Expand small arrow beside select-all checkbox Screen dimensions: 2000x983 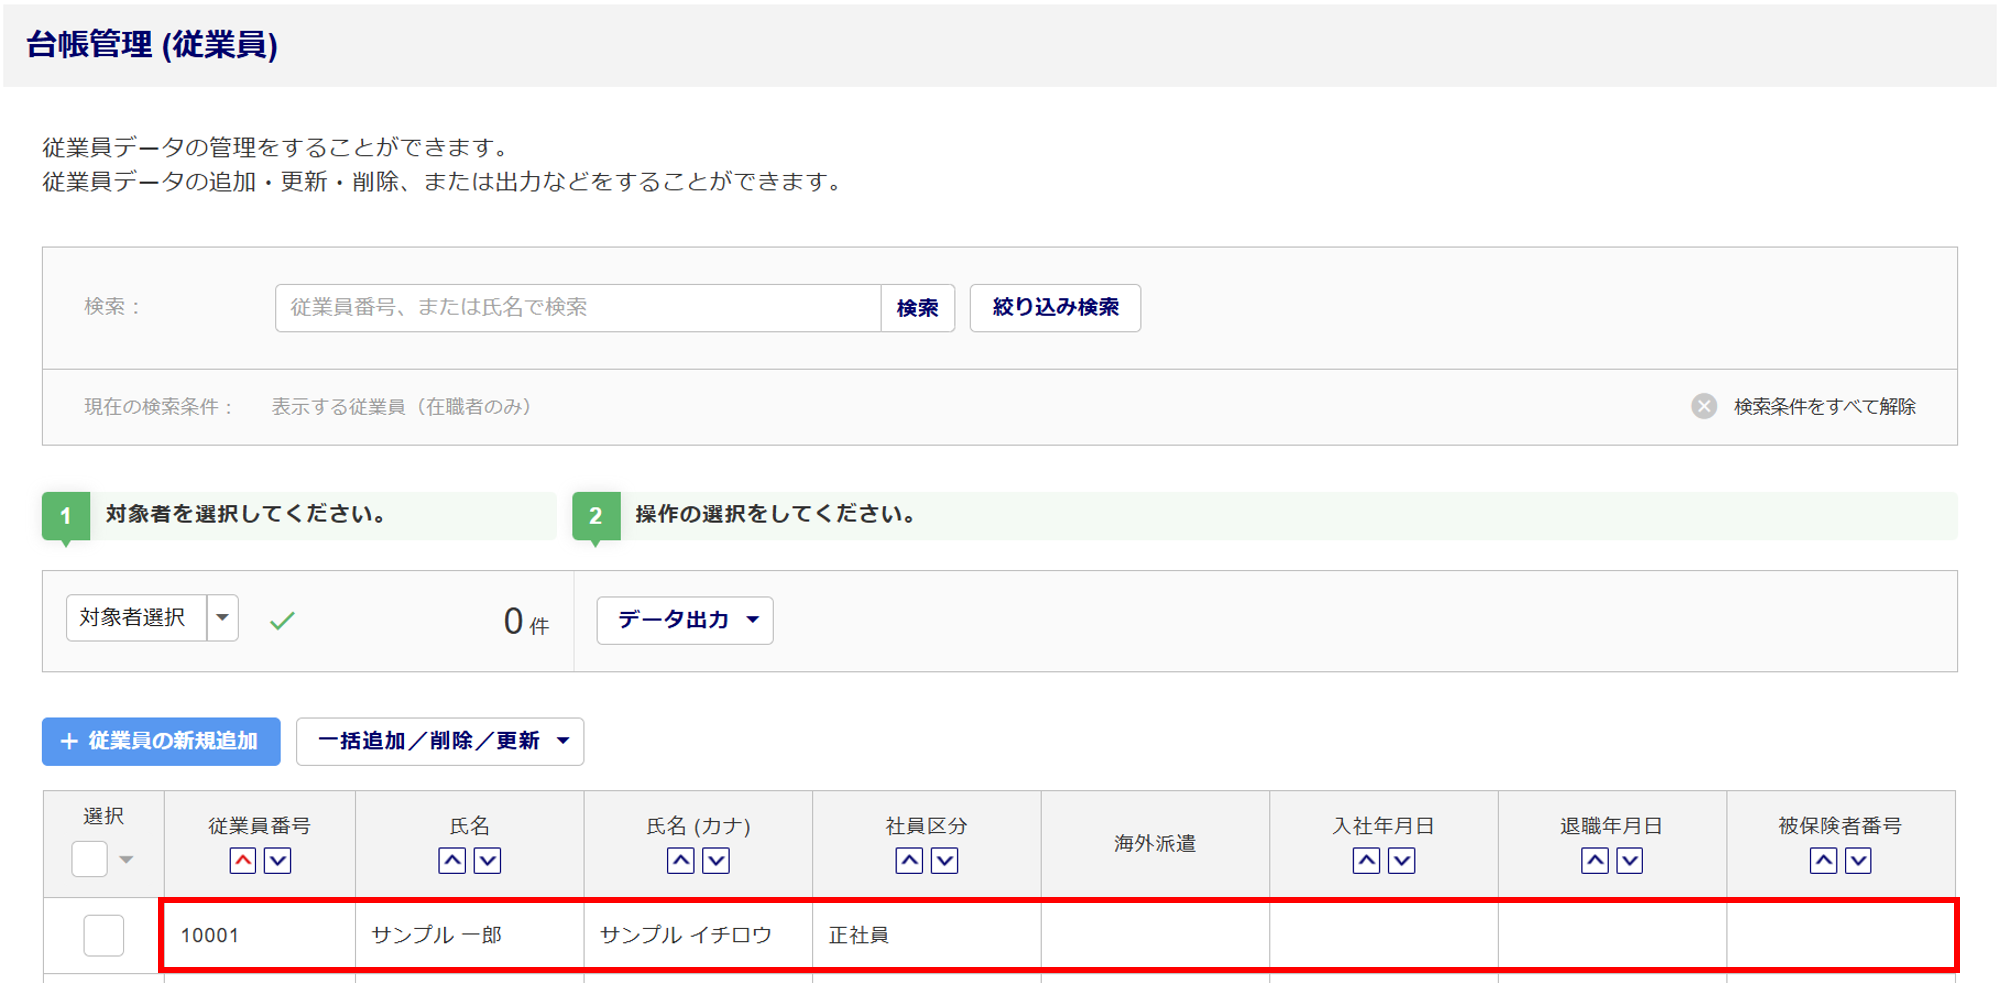coord(126,859)
